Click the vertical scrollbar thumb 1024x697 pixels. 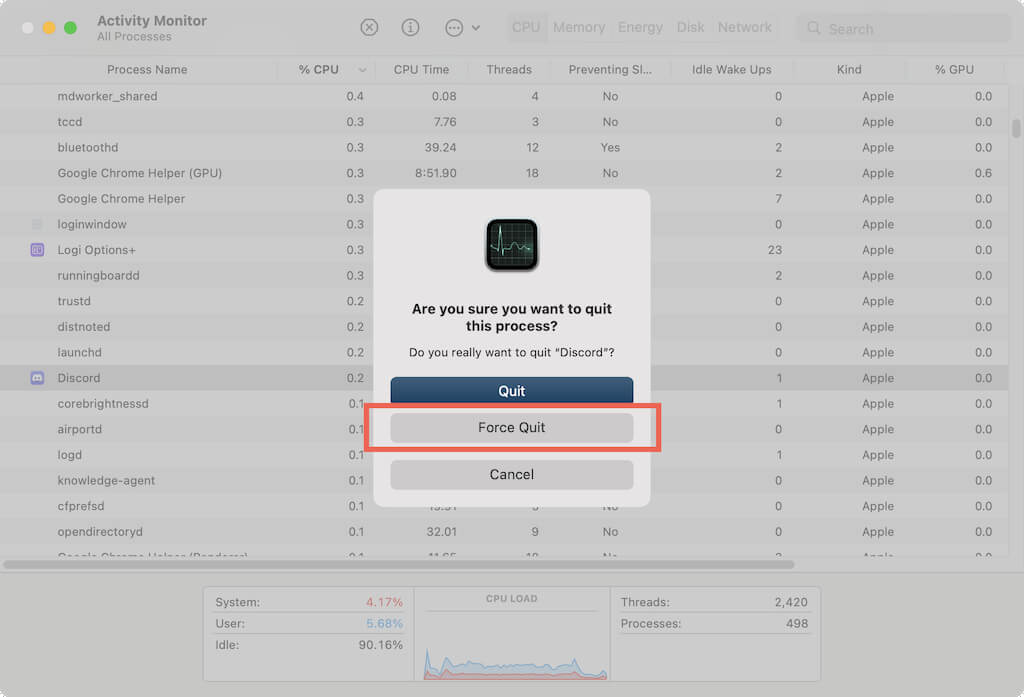[x=1016, y=128]
